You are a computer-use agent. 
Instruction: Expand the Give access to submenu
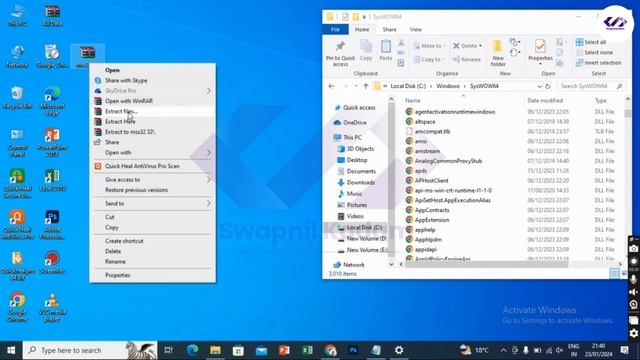point(153,180)
